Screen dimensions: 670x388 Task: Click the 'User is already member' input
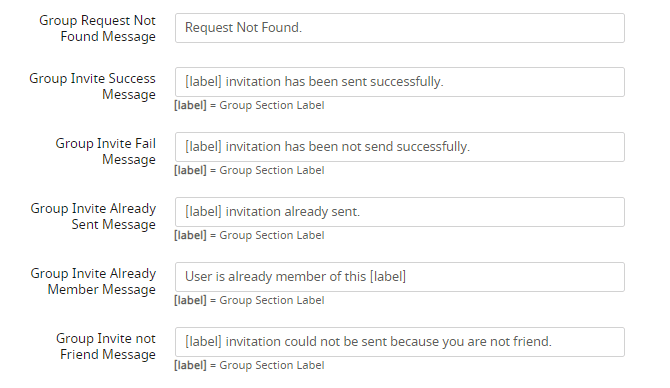pos(400,277)
